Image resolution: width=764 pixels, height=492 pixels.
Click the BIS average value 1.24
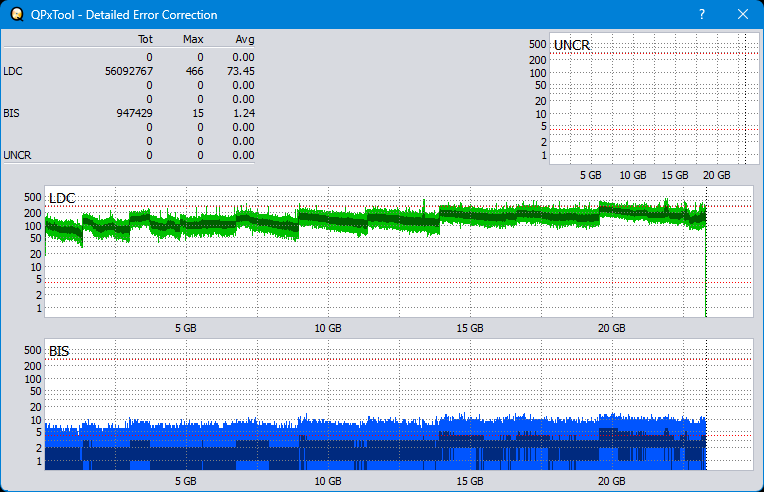tap(243, 113)
